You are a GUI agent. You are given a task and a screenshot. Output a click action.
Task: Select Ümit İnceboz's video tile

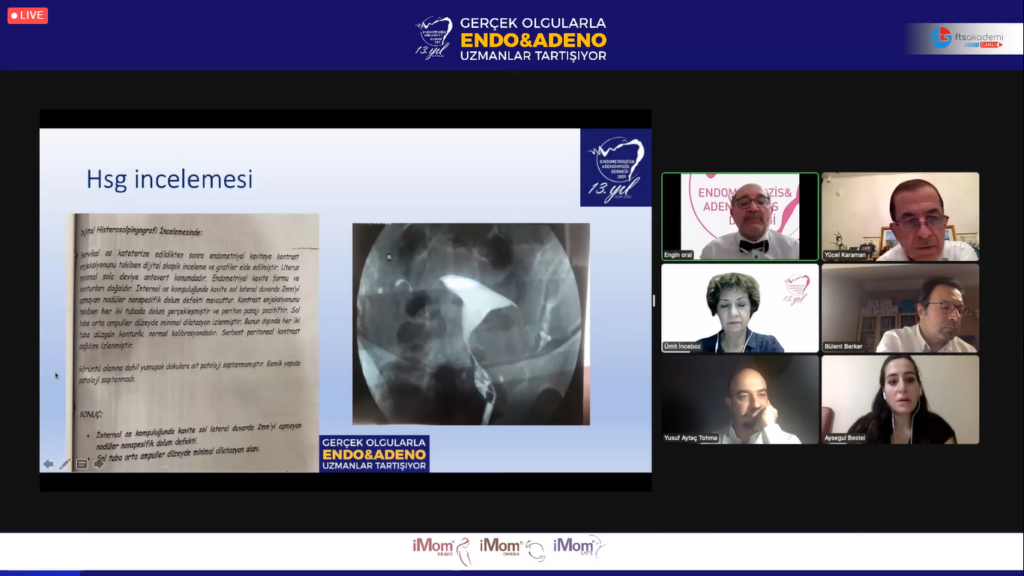point(740,308)
